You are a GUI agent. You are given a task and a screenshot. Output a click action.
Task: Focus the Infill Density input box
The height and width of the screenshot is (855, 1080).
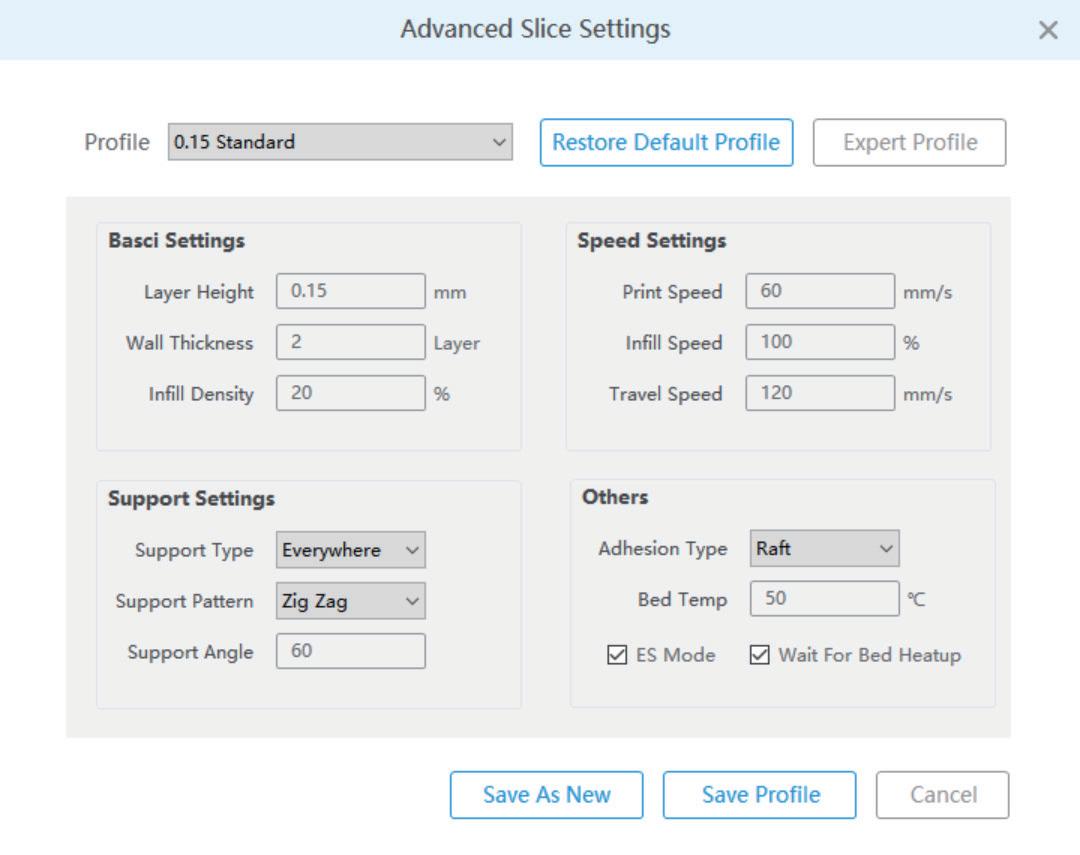[350, 393]
